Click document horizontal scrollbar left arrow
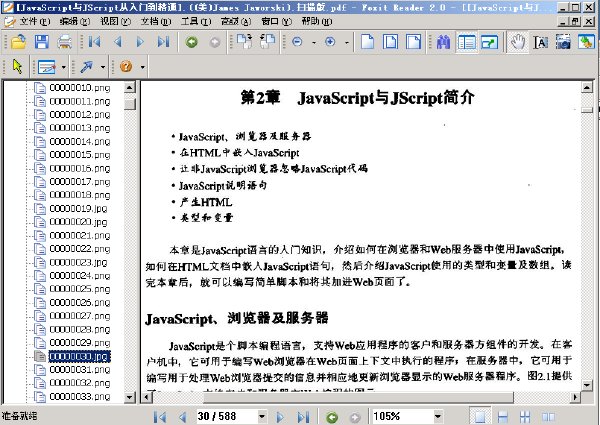Screen dimensions: 600x425 point(147,397)
